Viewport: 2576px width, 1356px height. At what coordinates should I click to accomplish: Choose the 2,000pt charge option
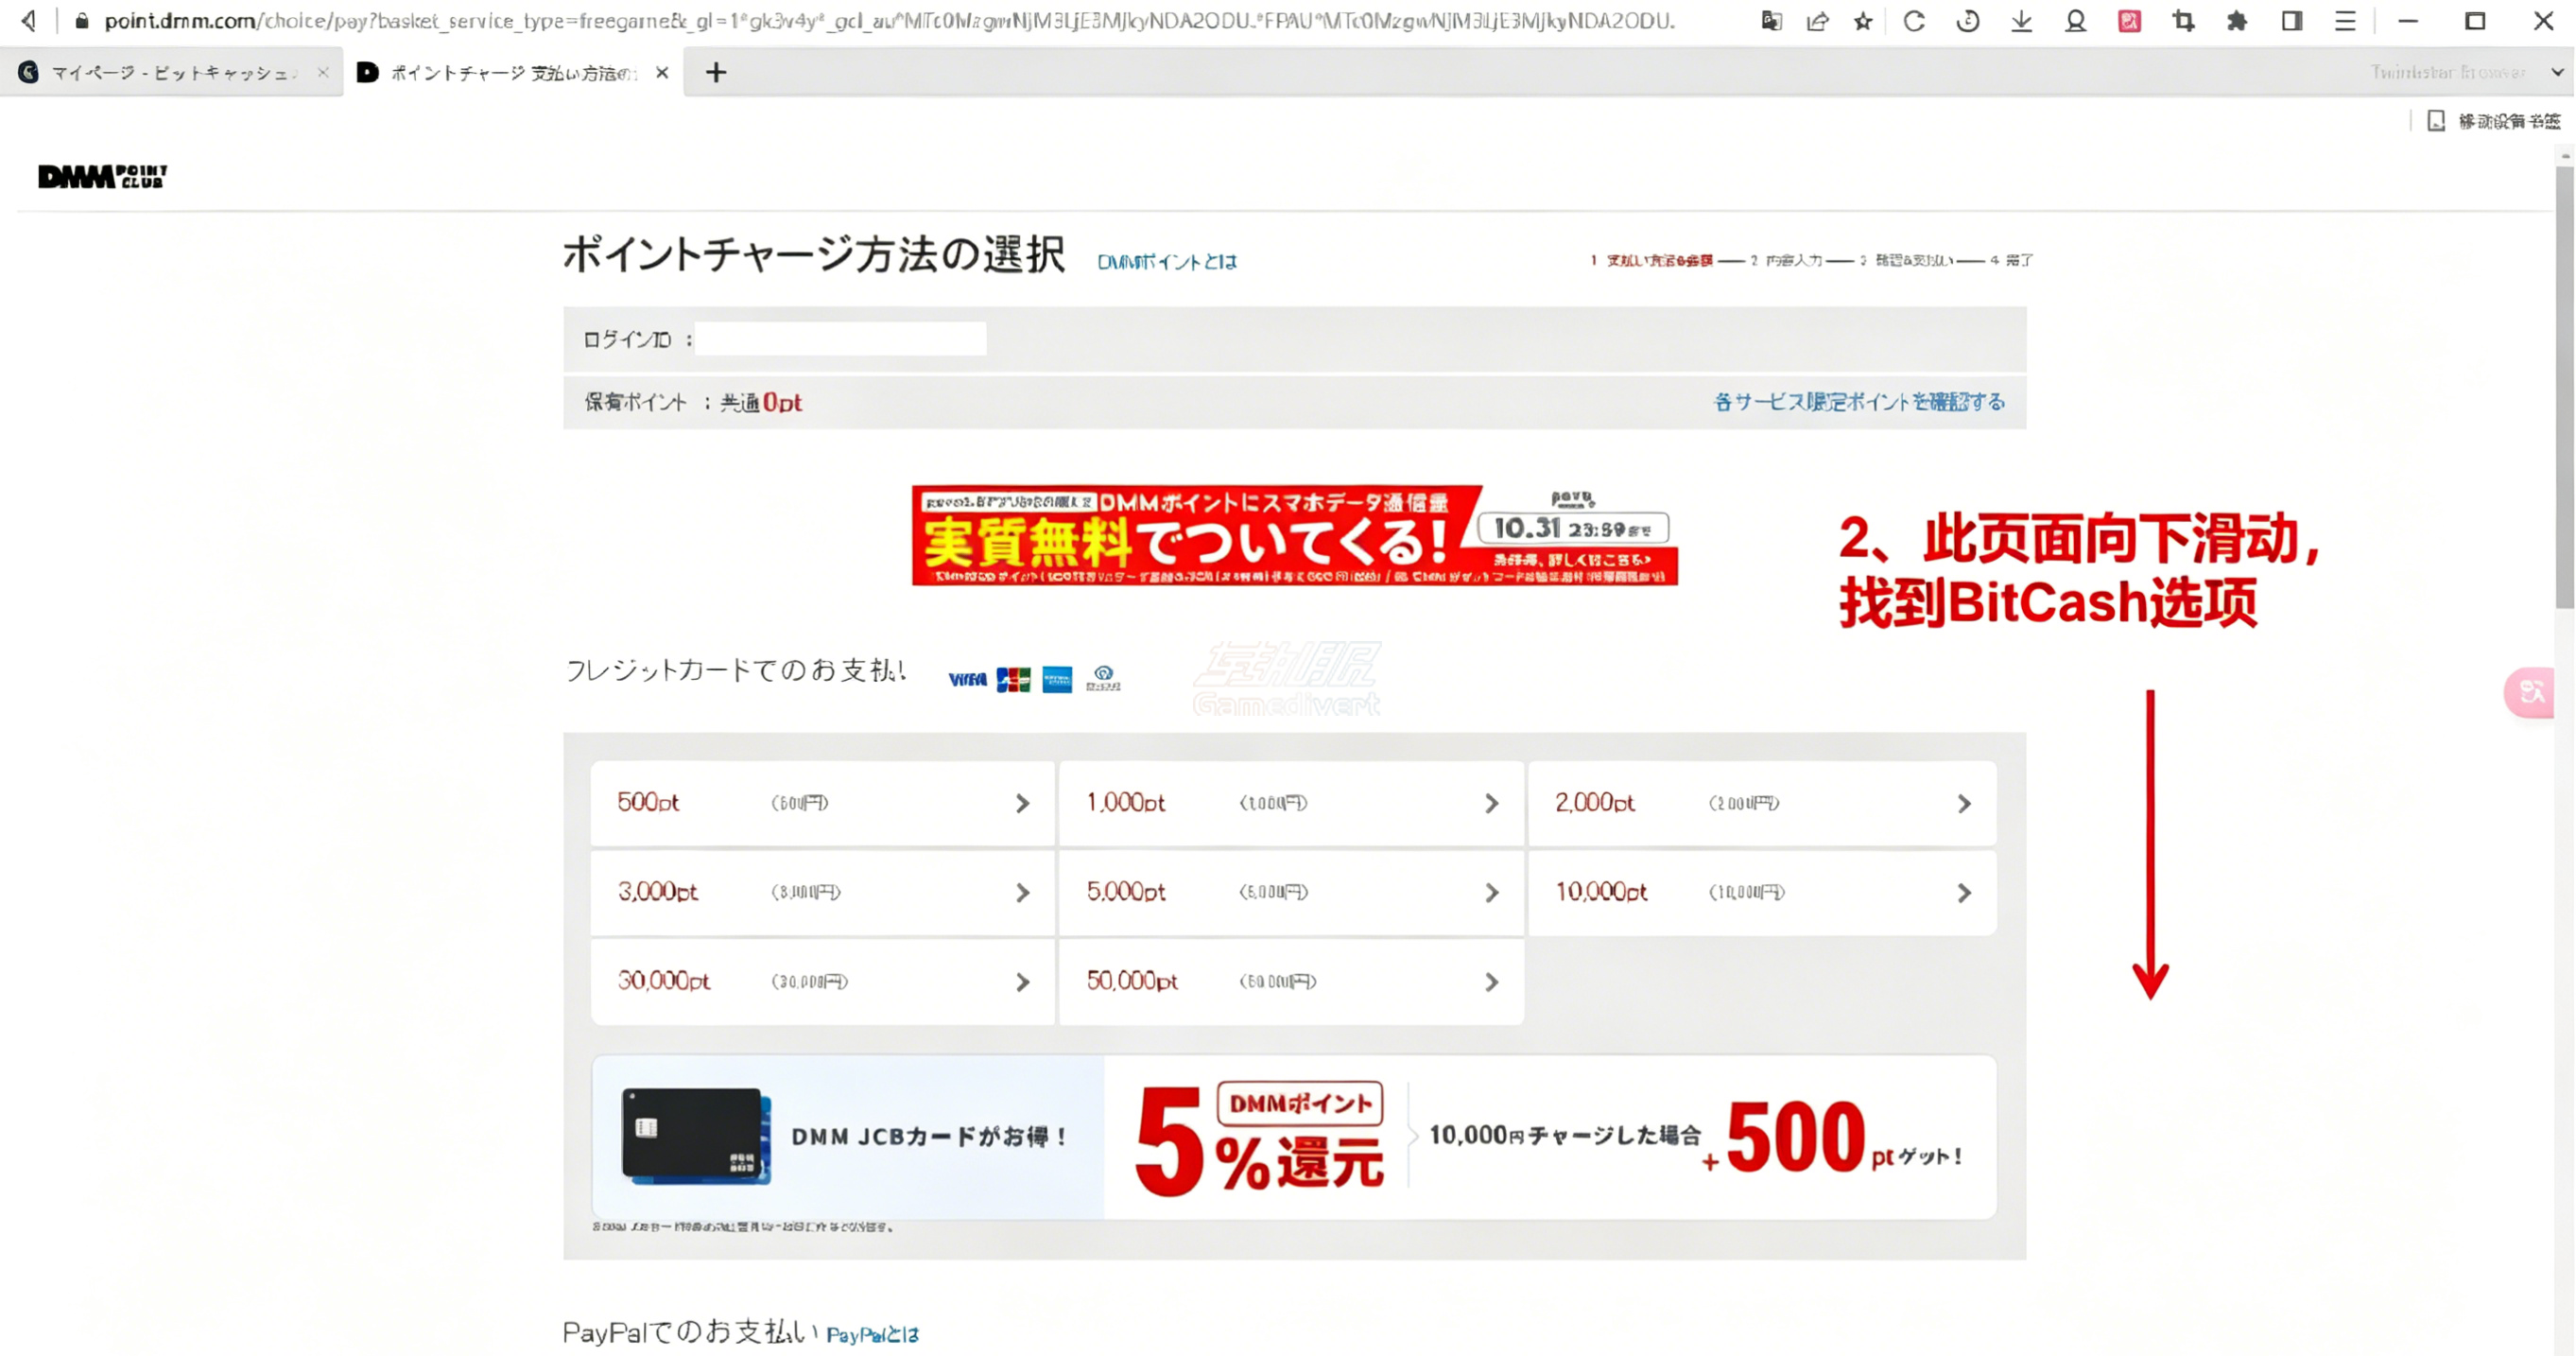click(x=1762, y=803)
